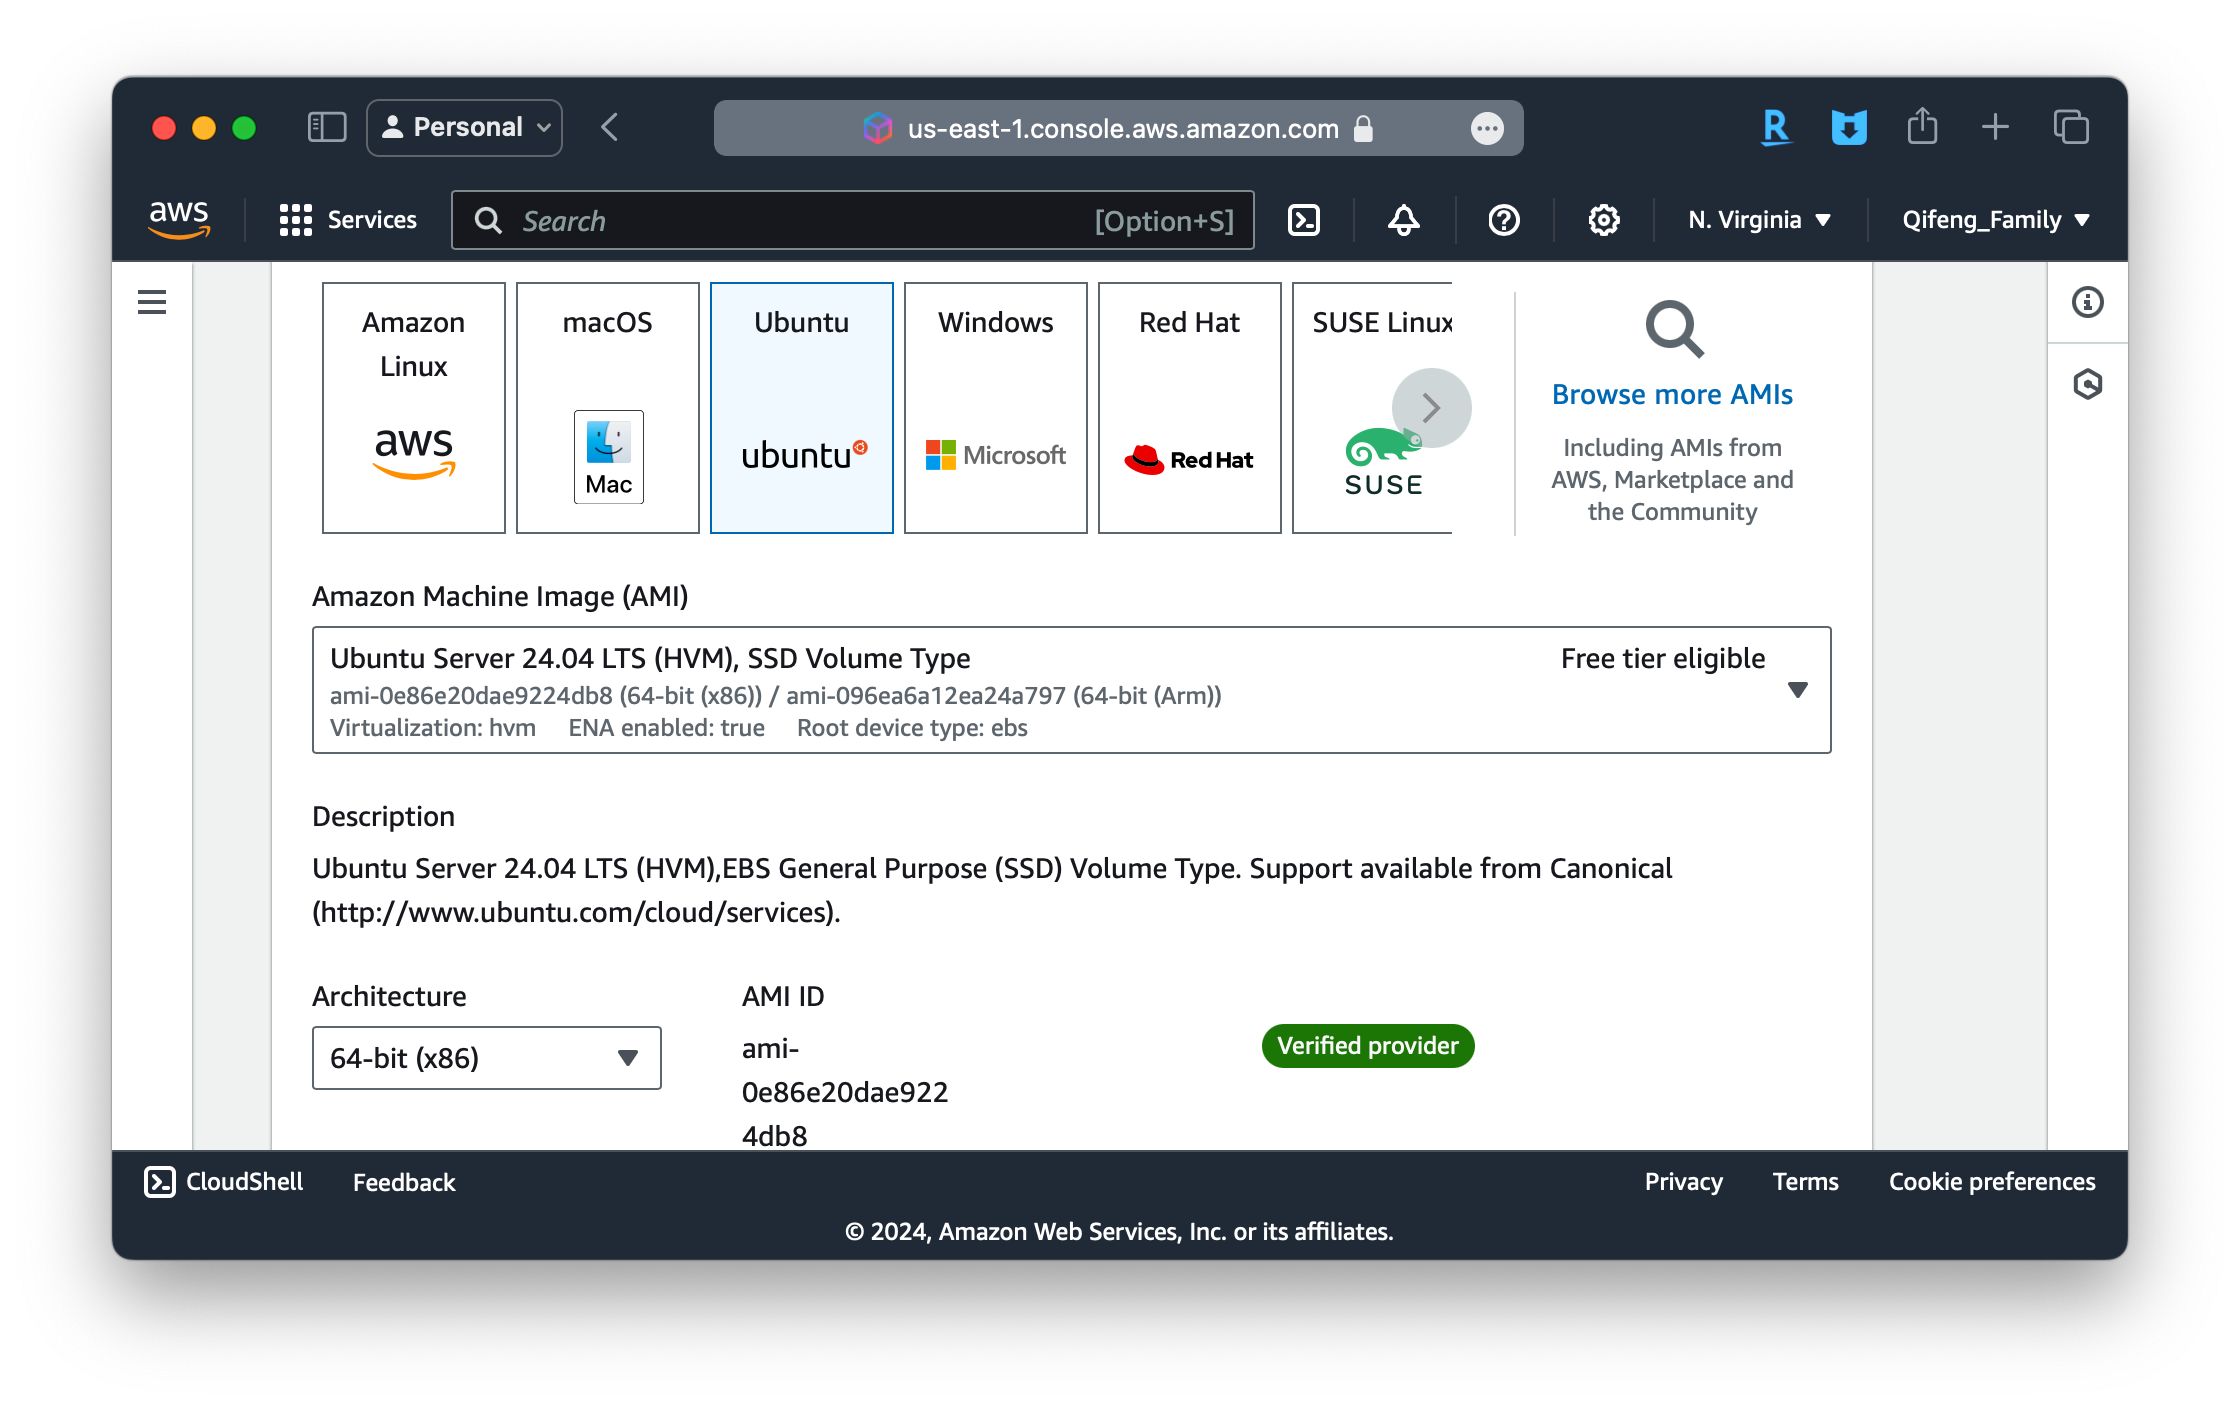Open the help question mark menu
This screenshot has width=2240, height=1408.
(1504, 220)
